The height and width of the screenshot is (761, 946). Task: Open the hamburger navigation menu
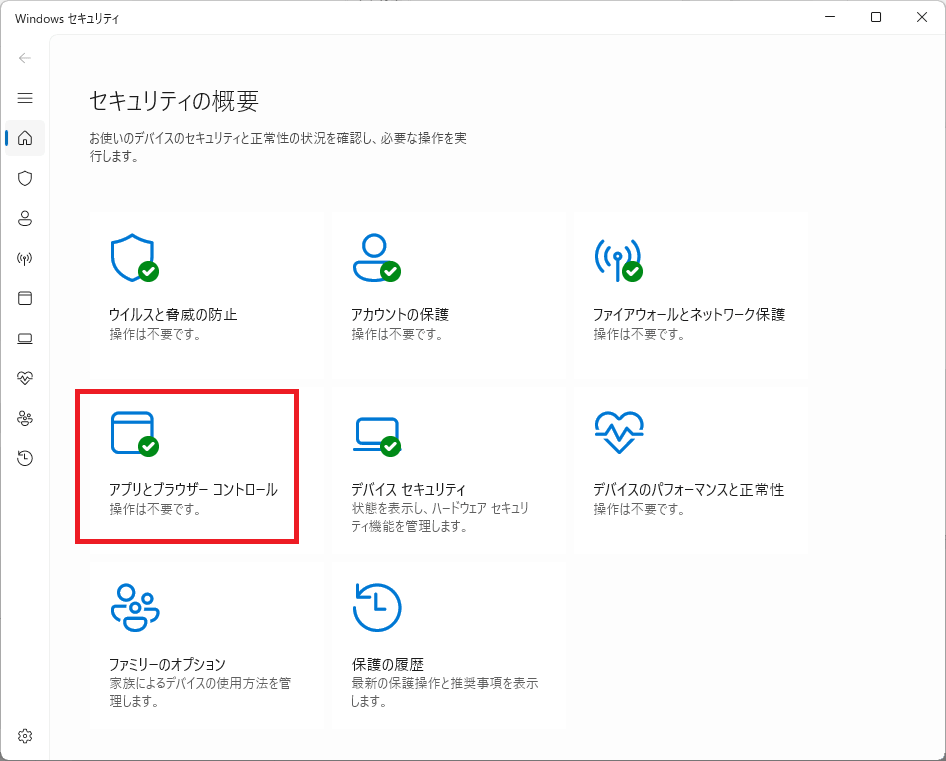25,98
